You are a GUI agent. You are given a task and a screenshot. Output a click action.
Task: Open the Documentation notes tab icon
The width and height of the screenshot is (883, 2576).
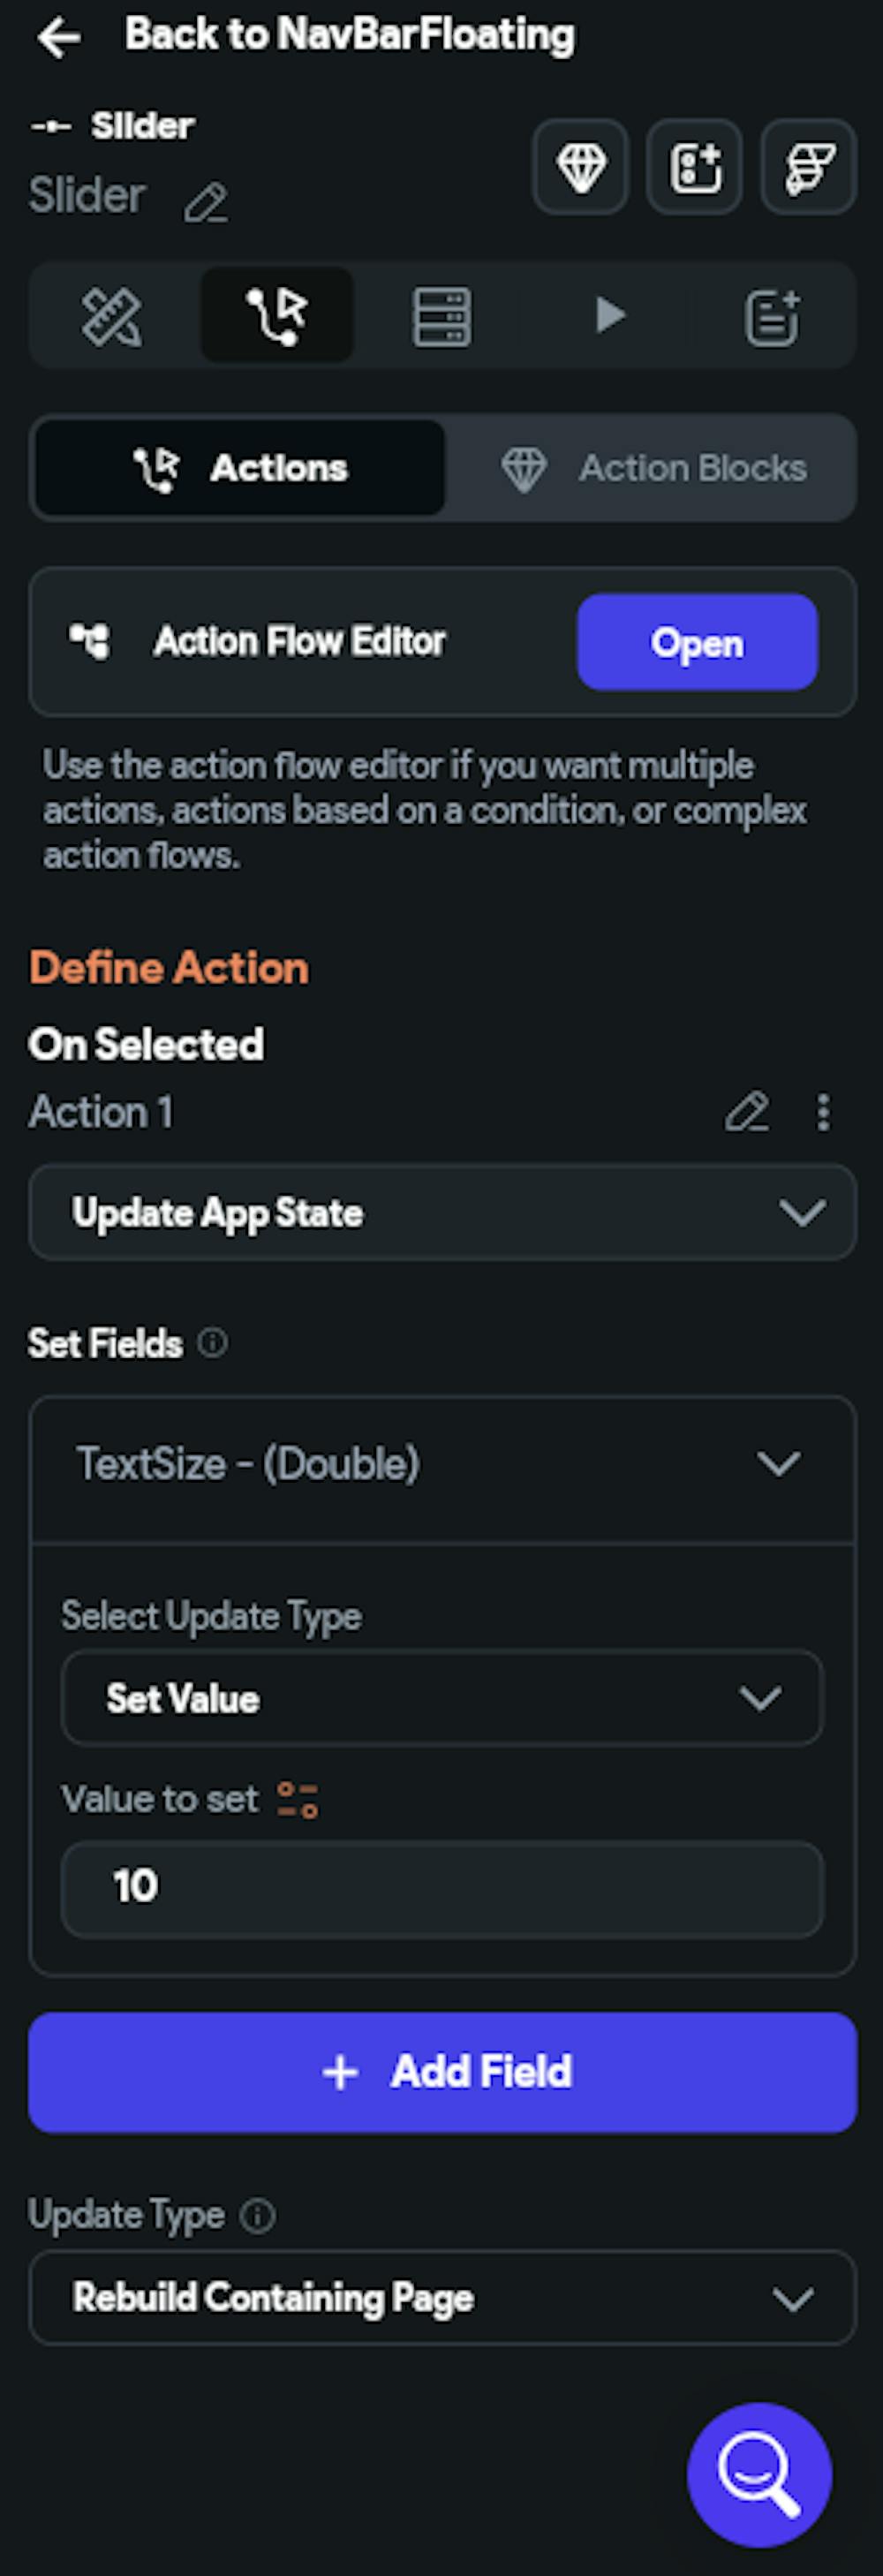click(x=772, y=316)
